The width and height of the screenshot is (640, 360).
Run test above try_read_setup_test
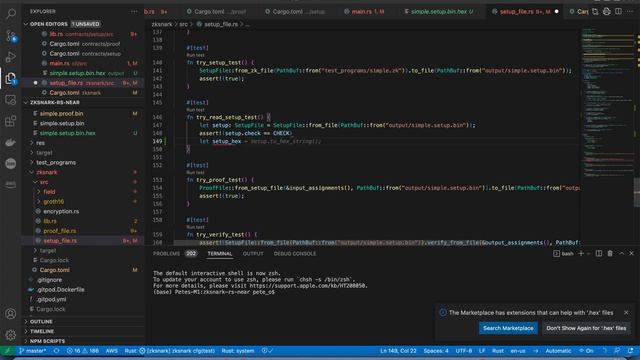tap(195, 110)
